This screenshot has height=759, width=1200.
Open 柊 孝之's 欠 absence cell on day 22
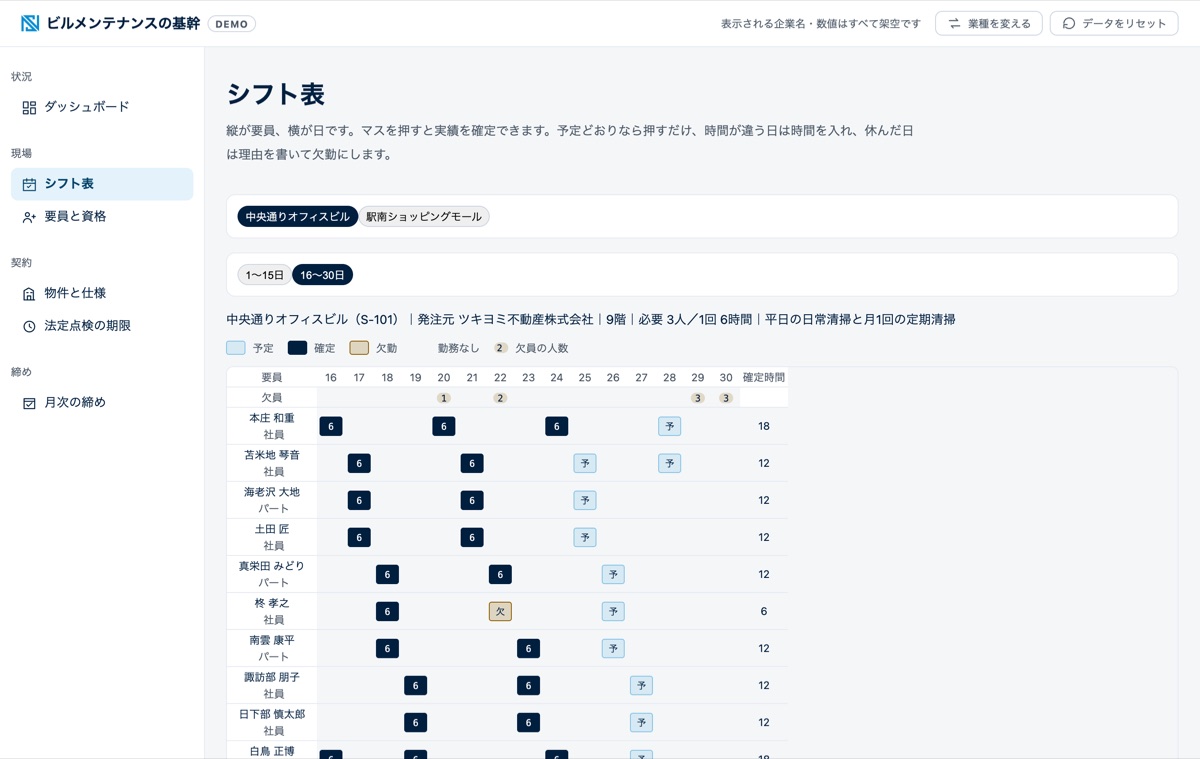pyautogui.click(x=500, y=611)
